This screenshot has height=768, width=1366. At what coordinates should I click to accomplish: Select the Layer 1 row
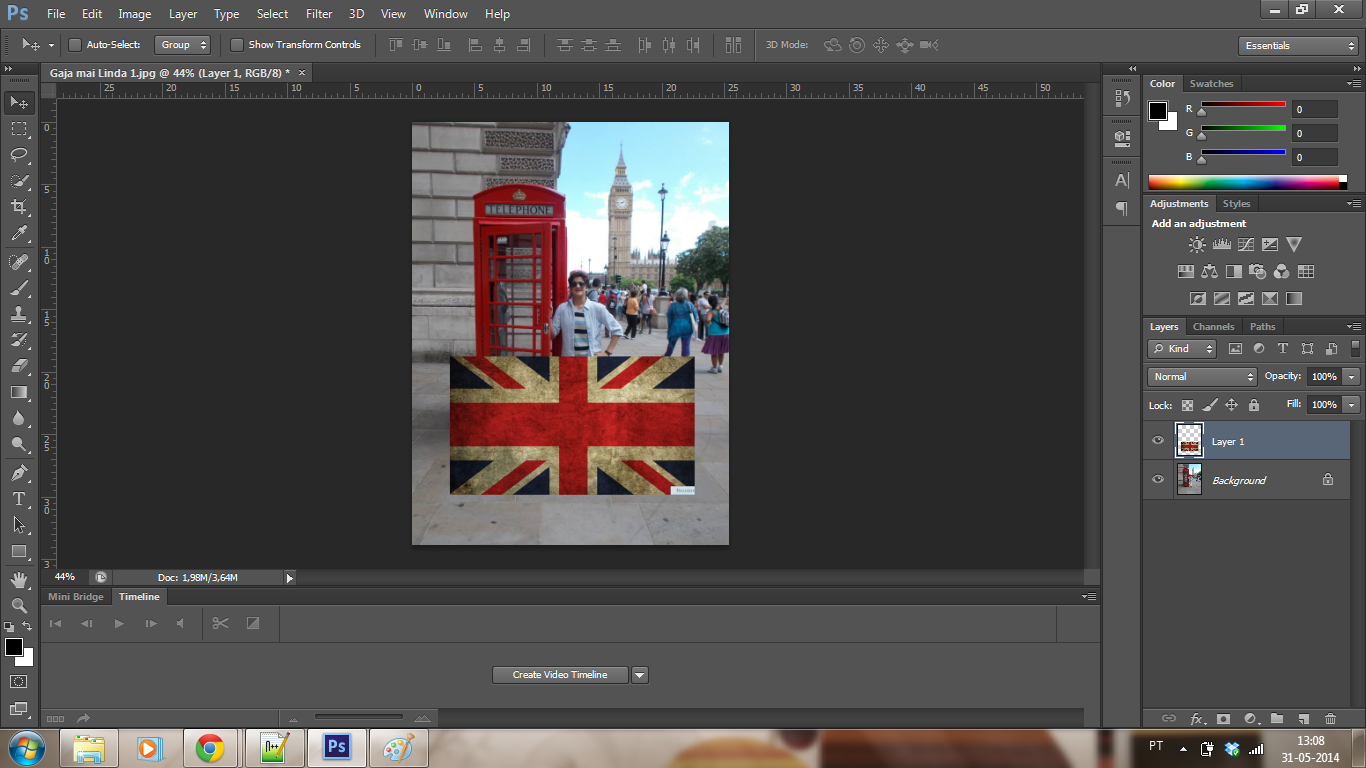point(1247,441)
